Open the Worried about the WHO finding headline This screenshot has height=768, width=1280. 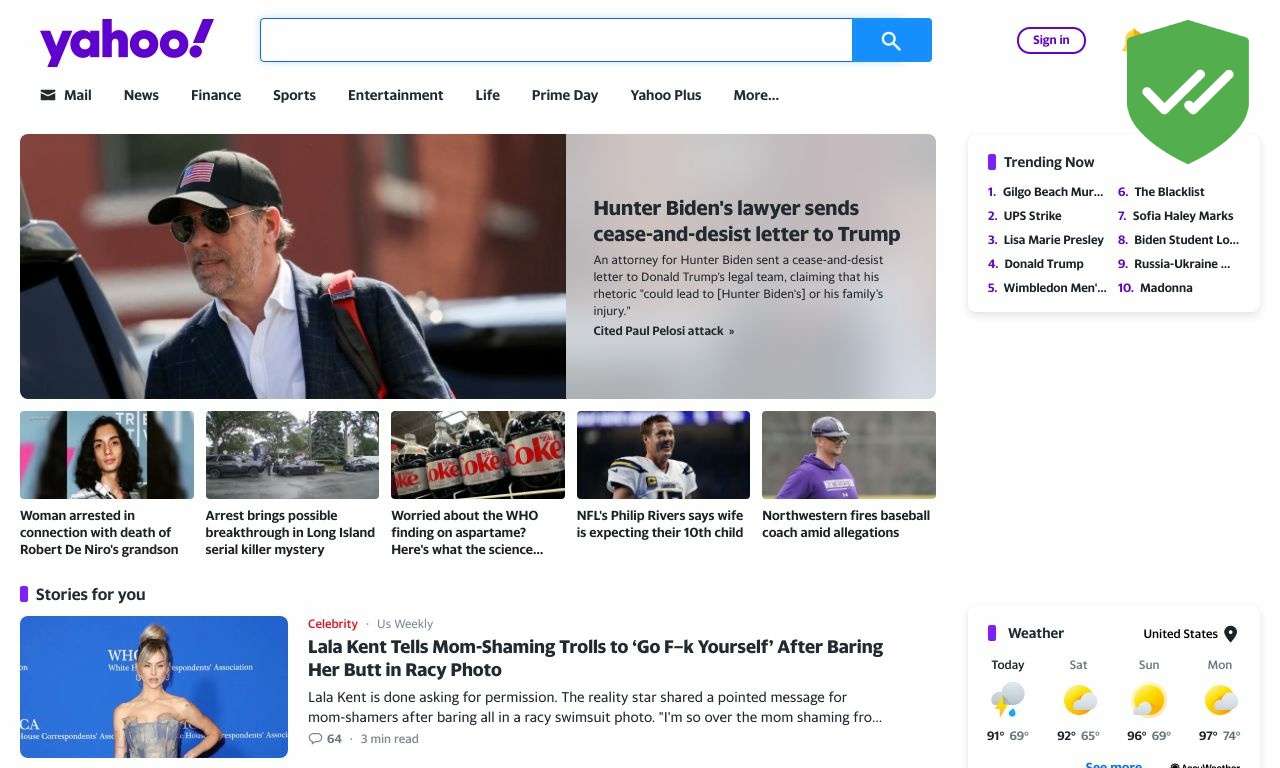(x=467, y=533)
